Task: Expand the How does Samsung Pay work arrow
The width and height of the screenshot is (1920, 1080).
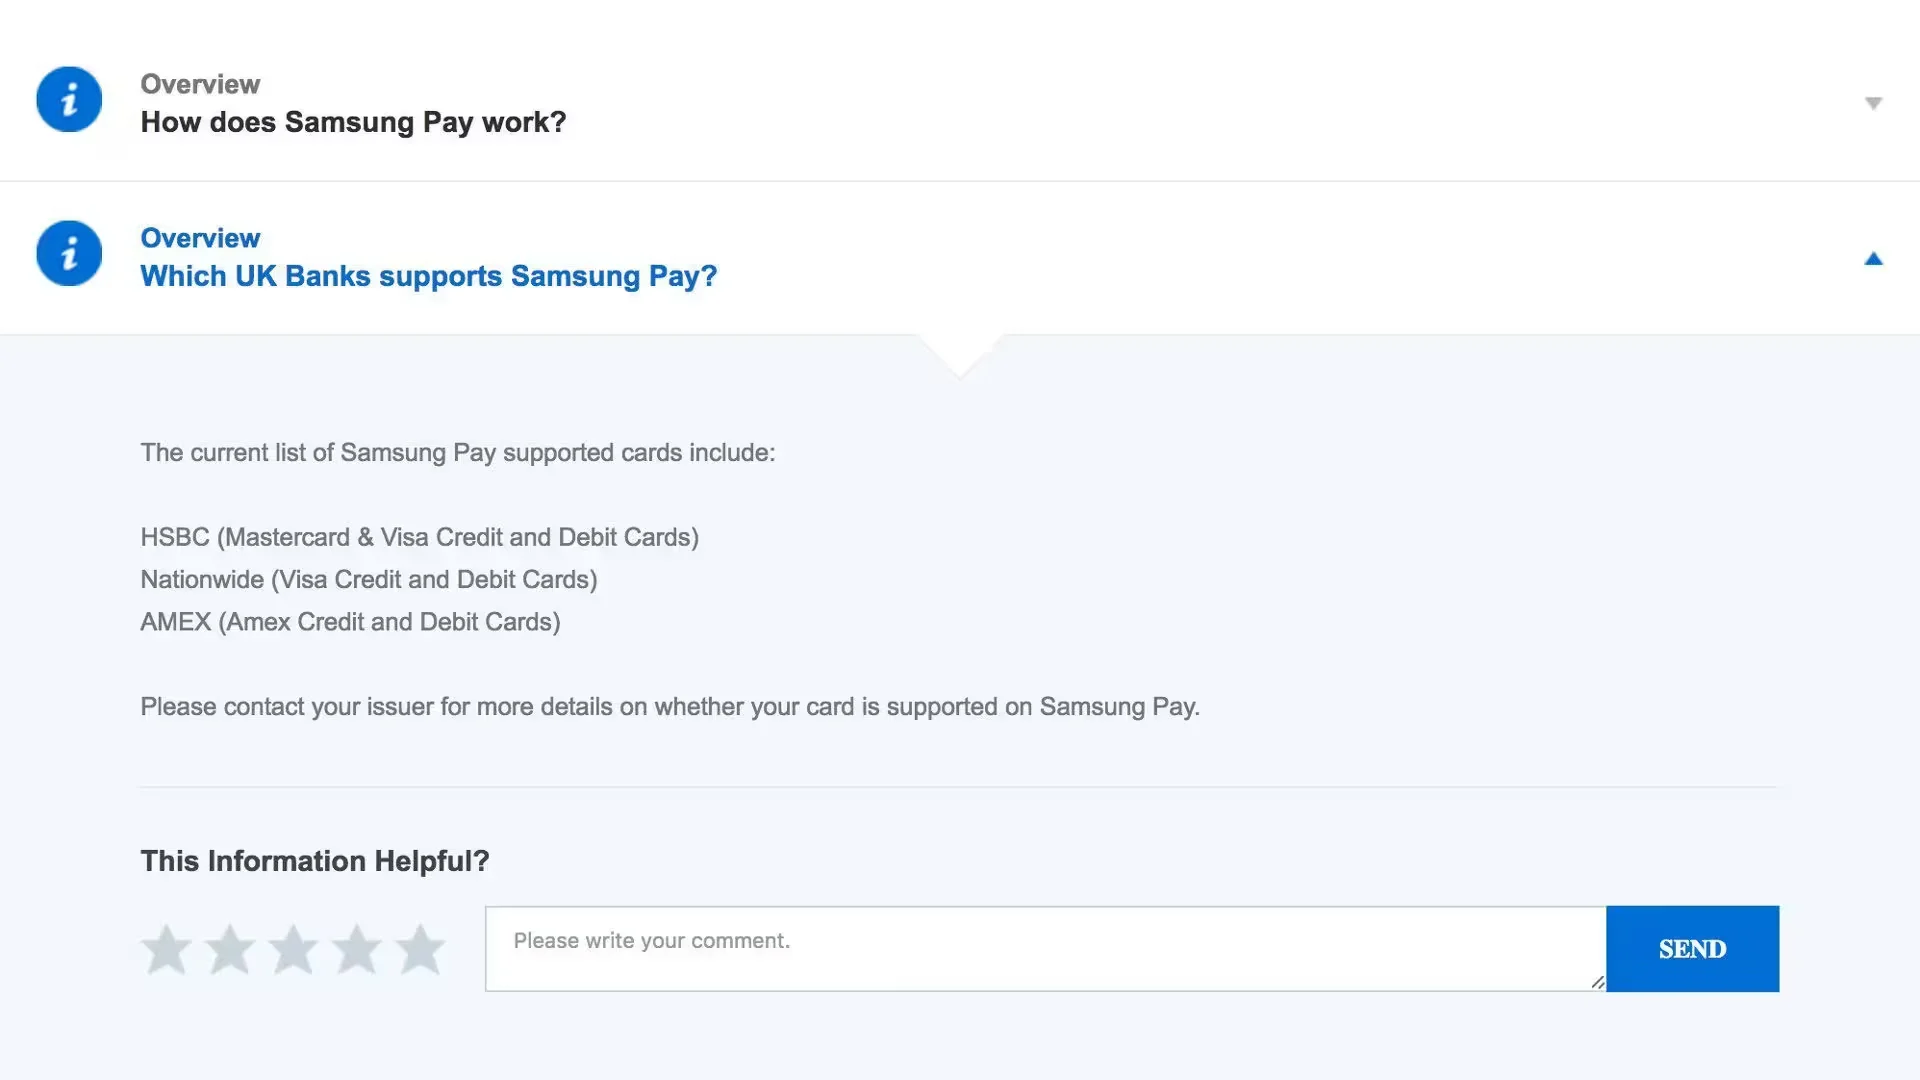Action: (x=1873, y=103)
